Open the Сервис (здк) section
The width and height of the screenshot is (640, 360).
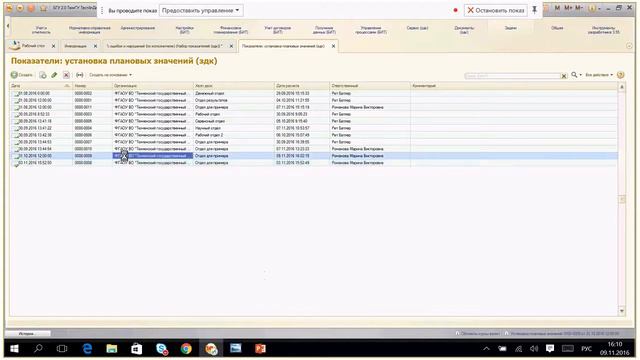pyautogui.click(x=417, y=28)
